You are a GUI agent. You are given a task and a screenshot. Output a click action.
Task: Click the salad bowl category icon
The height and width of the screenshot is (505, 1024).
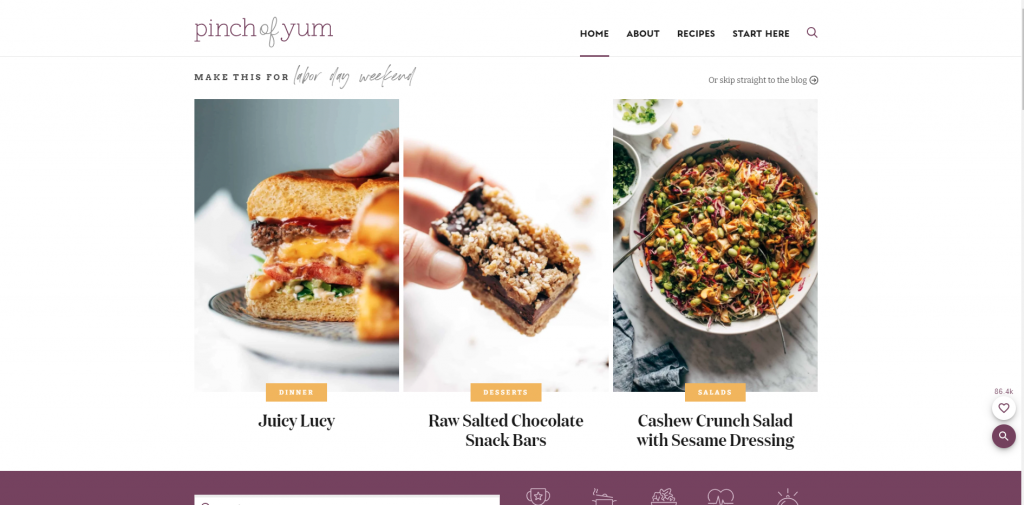click(x=664, y=496)
